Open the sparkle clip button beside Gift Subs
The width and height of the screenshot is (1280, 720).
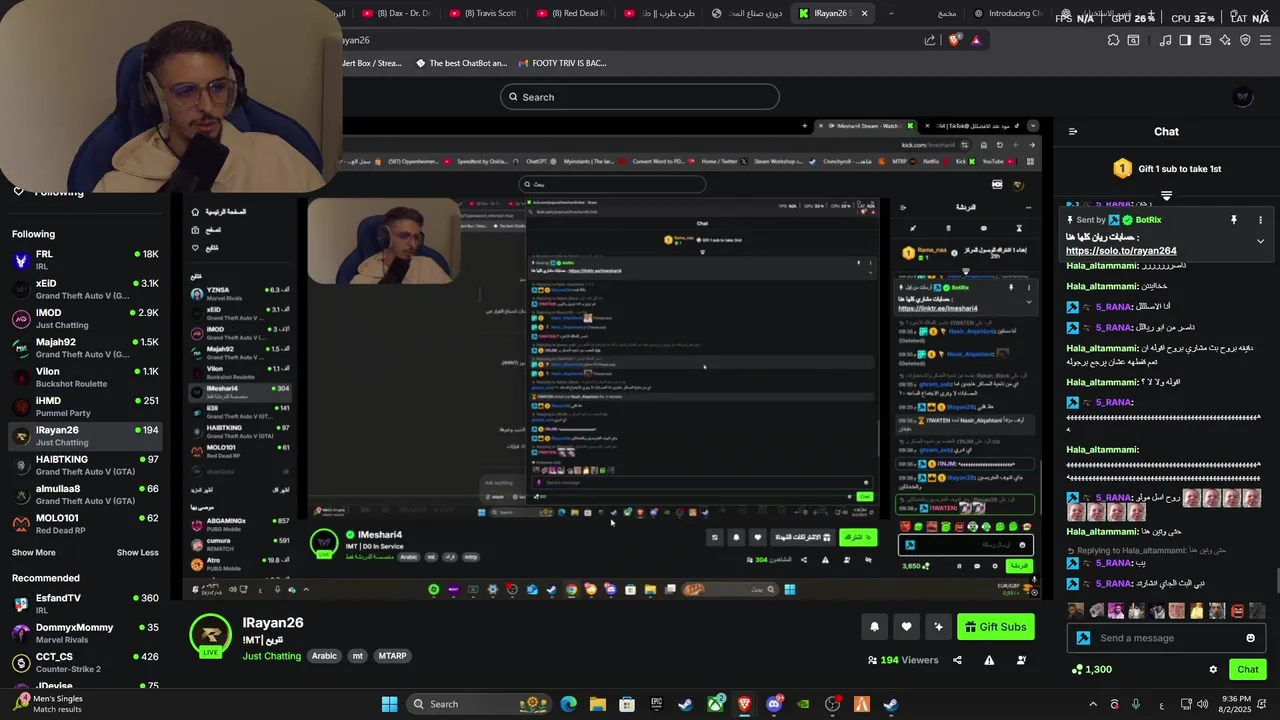coord(938,627)
